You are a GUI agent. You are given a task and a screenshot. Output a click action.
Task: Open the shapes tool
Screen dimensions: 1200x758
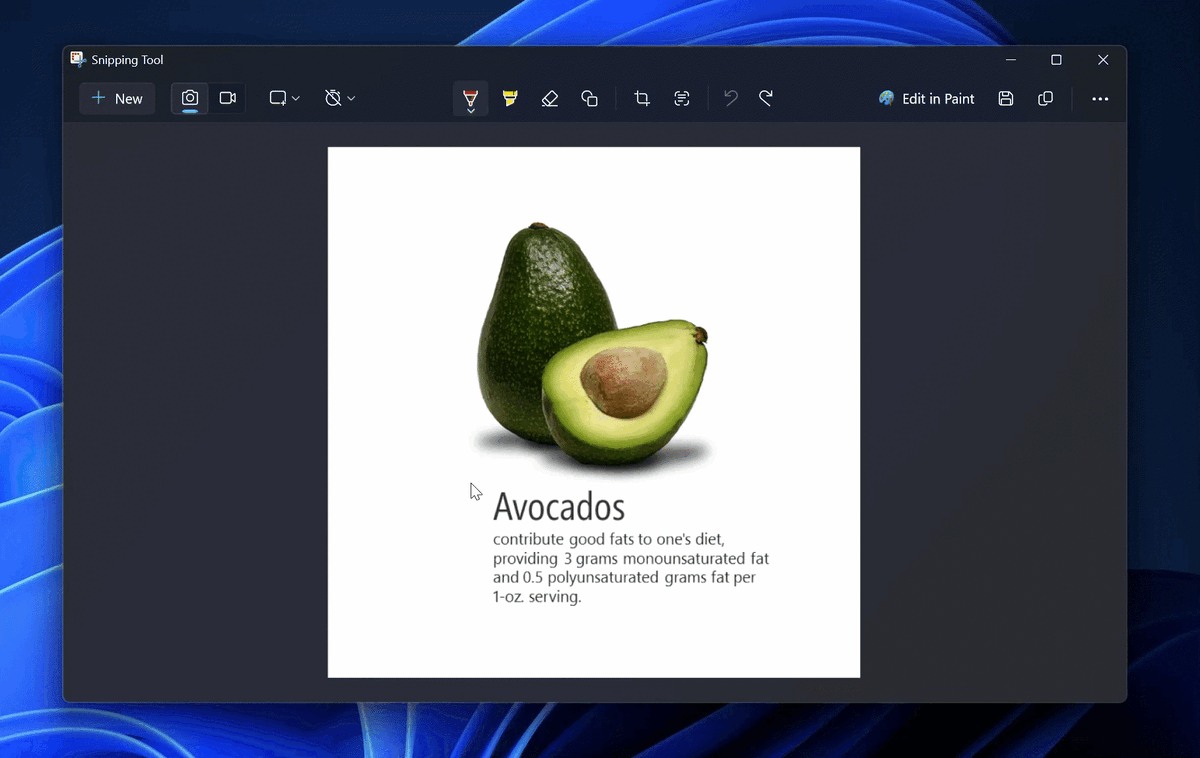590,98
